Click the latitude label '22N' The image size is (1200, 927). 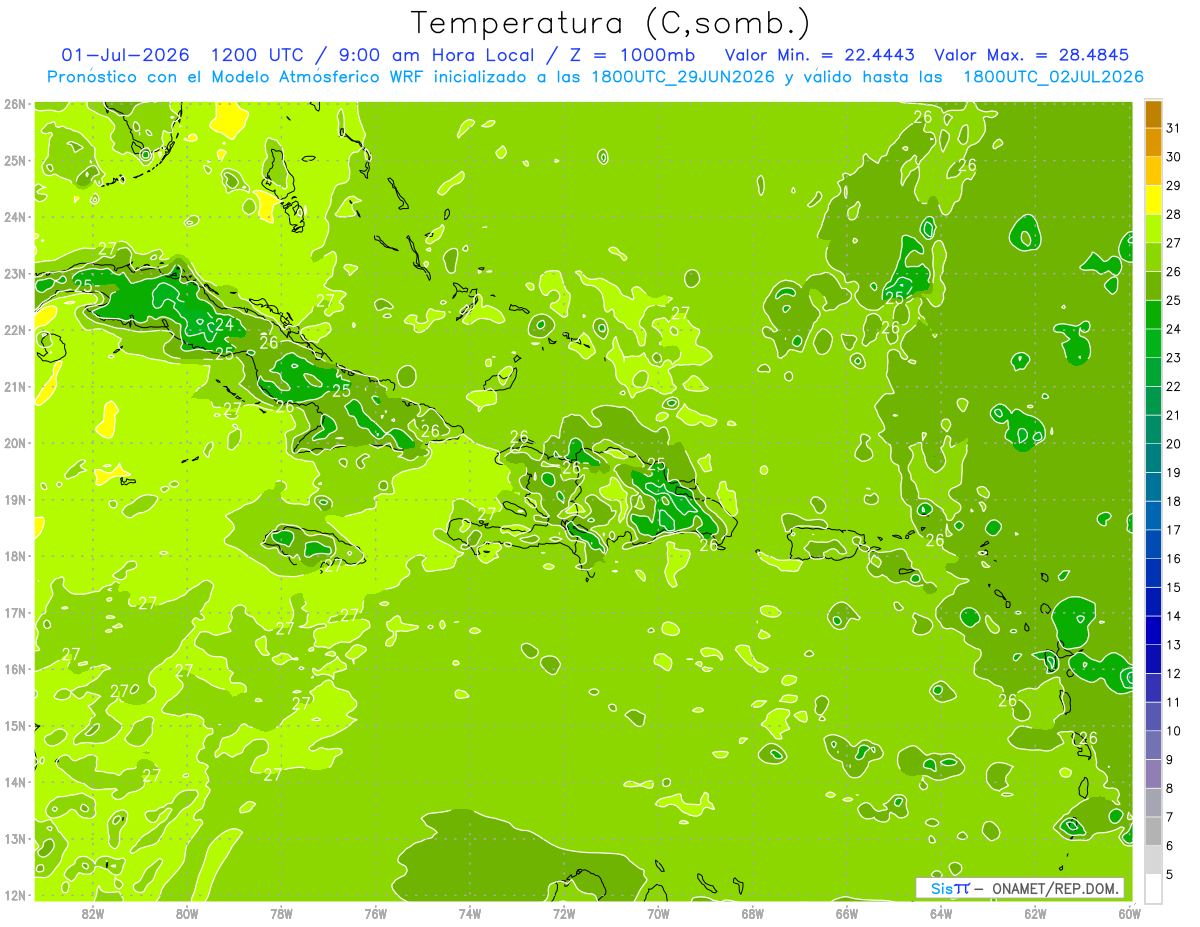point(15,330)
